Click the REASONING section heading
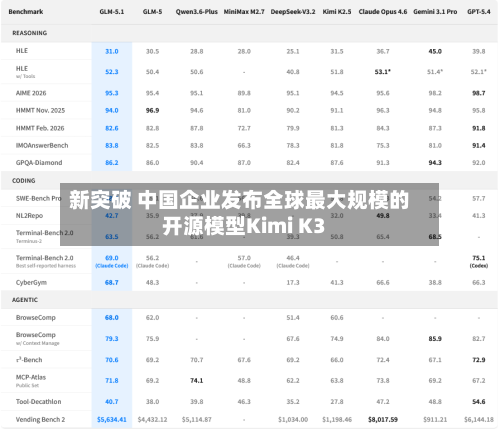The height and width of the screenshot is (429, 500). pyautogui.click(x=30, y=33)
